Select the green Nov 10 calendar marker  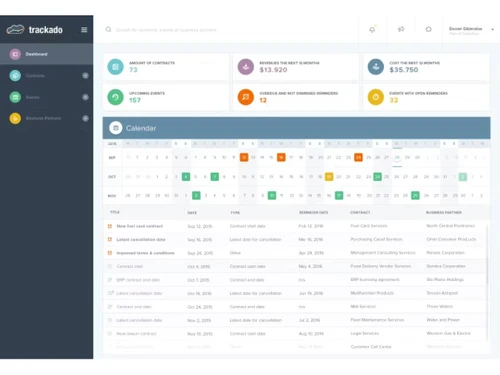click(272, 196)
